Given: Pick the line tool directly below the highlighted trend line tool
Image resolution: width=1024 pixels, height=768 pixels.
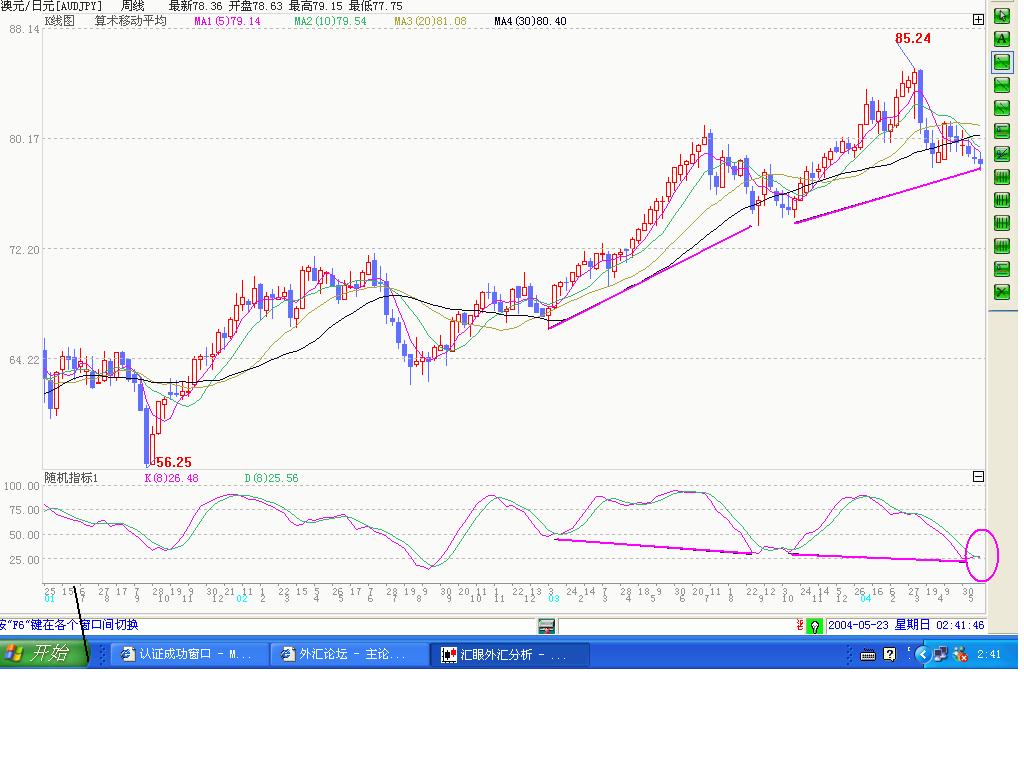Looking at the screenshot, I should click(1001, 85).
